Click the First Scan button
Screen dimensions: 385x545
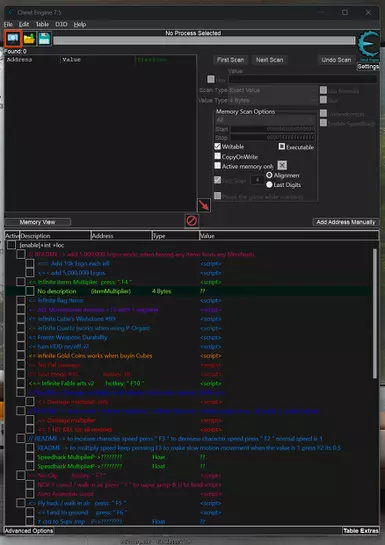(230, 60)
